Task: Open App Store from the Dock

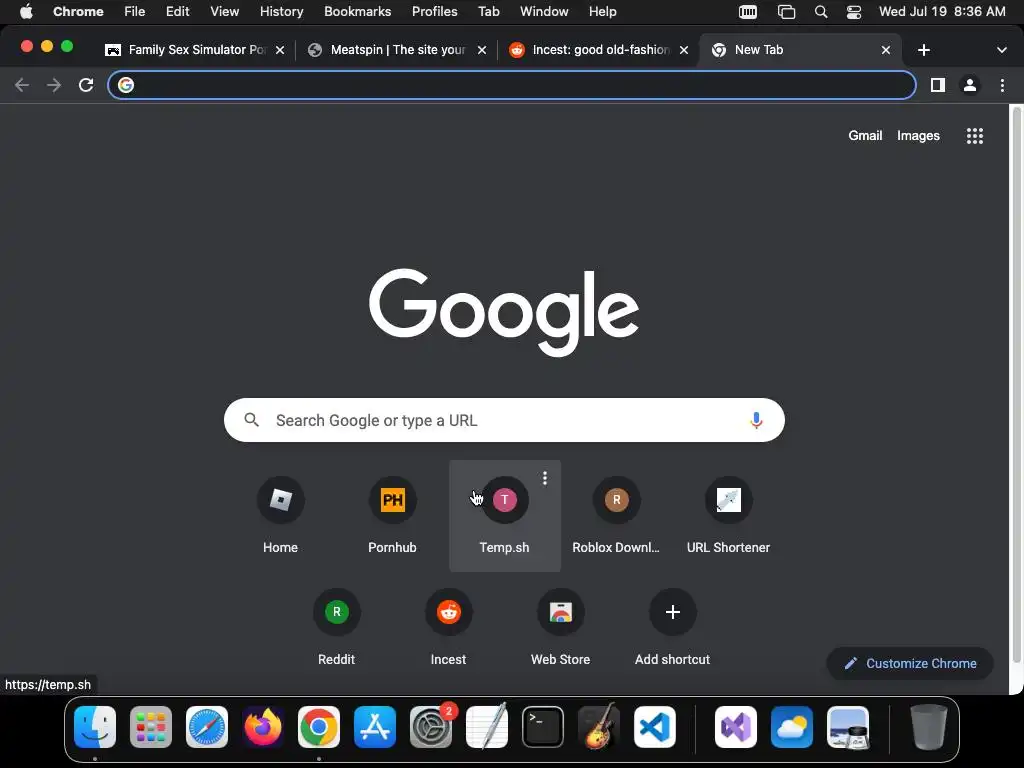Action: 375,727
